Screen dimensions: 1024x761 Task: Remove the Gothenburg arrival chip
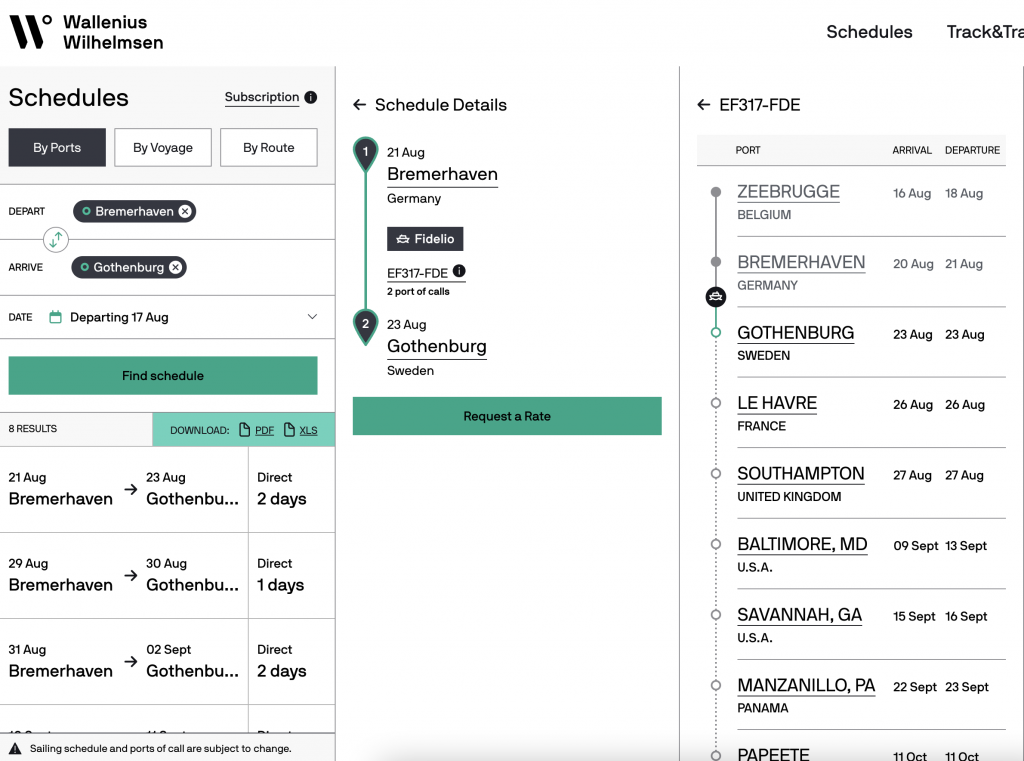[x=176, y=267]
